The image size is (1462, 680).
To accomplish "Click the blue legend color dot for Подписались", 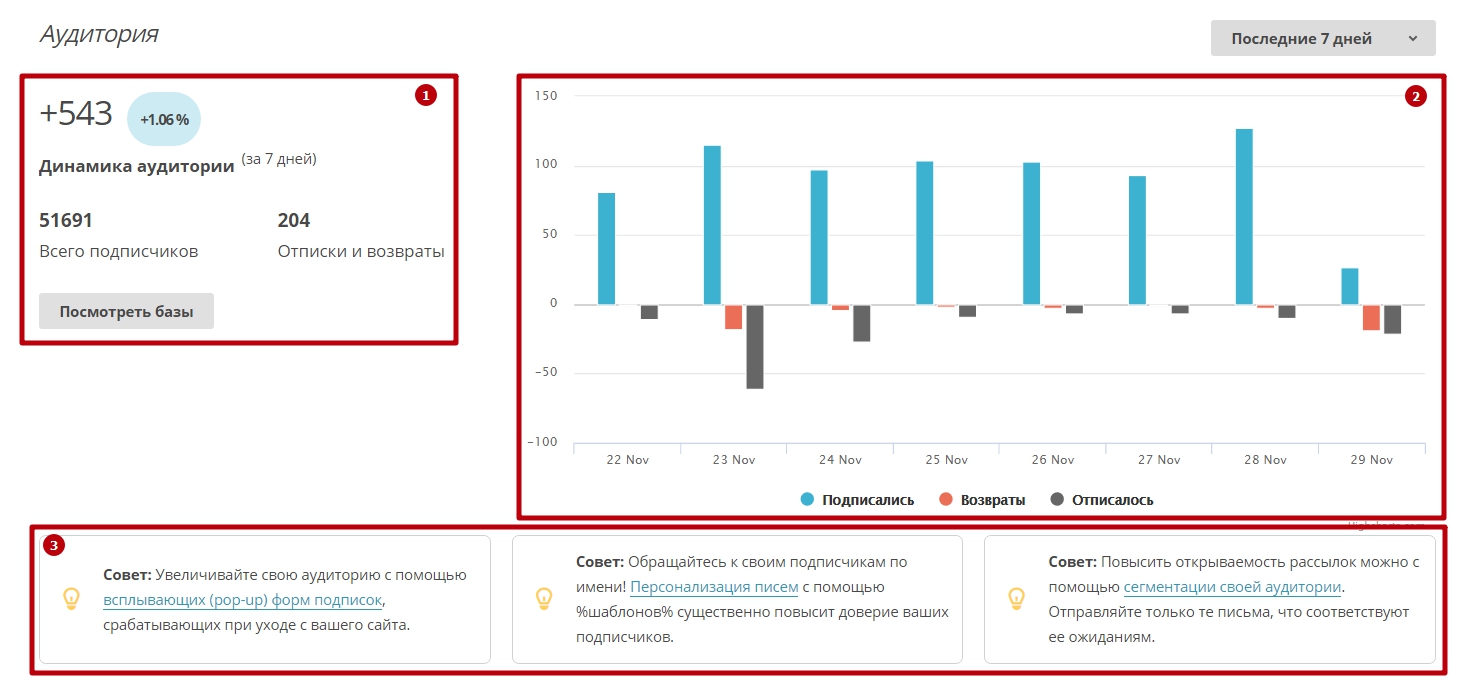I will [x=808, y=500].
